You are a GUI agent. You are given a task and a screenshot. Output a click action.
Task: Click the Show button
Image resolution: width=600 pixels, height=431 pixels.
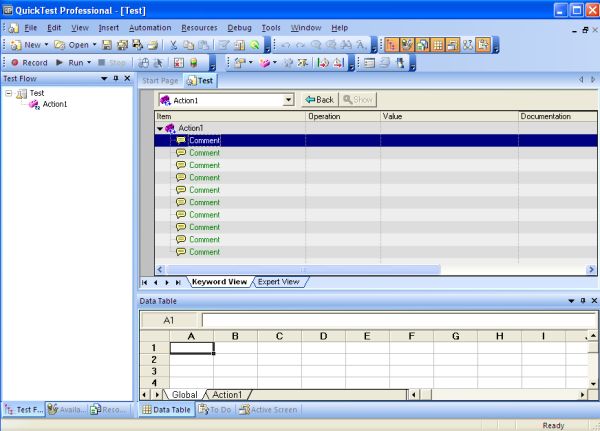coord(358,100)
